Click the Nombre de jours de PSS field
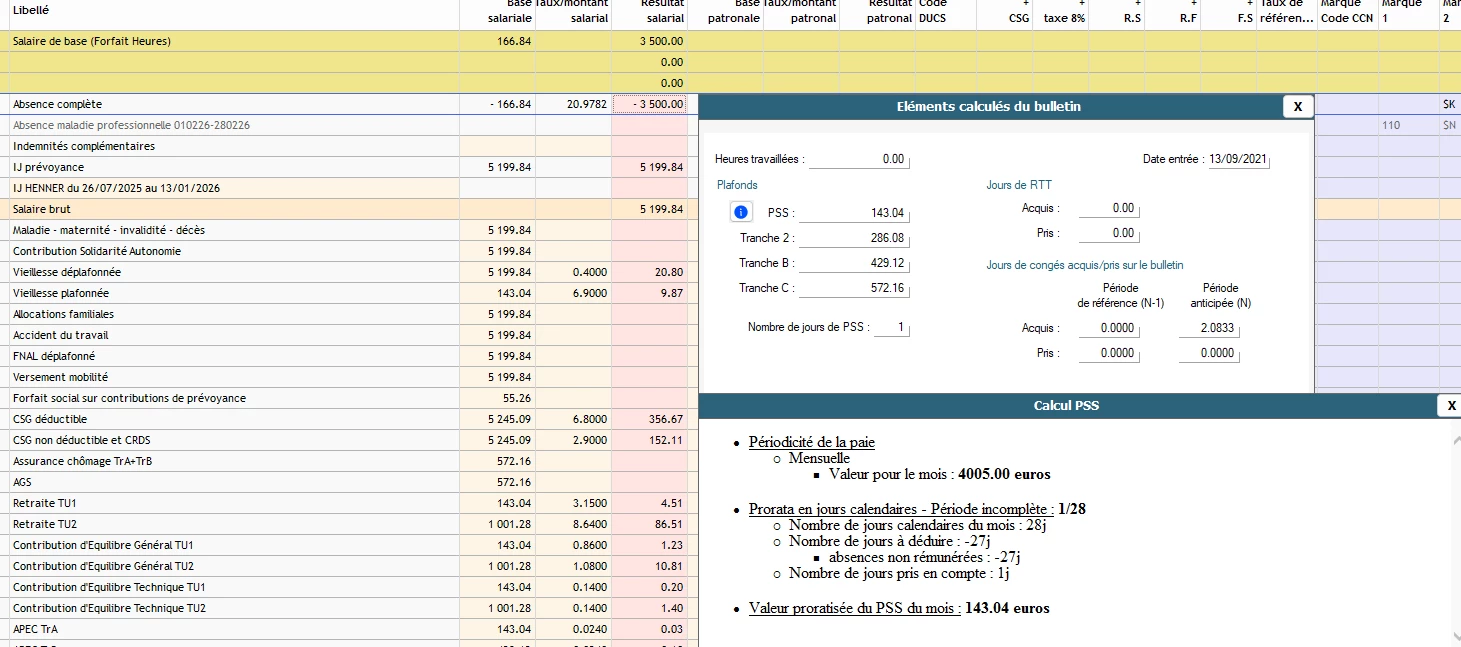This screenshot has height=647, width=1461. coord(892,328)
